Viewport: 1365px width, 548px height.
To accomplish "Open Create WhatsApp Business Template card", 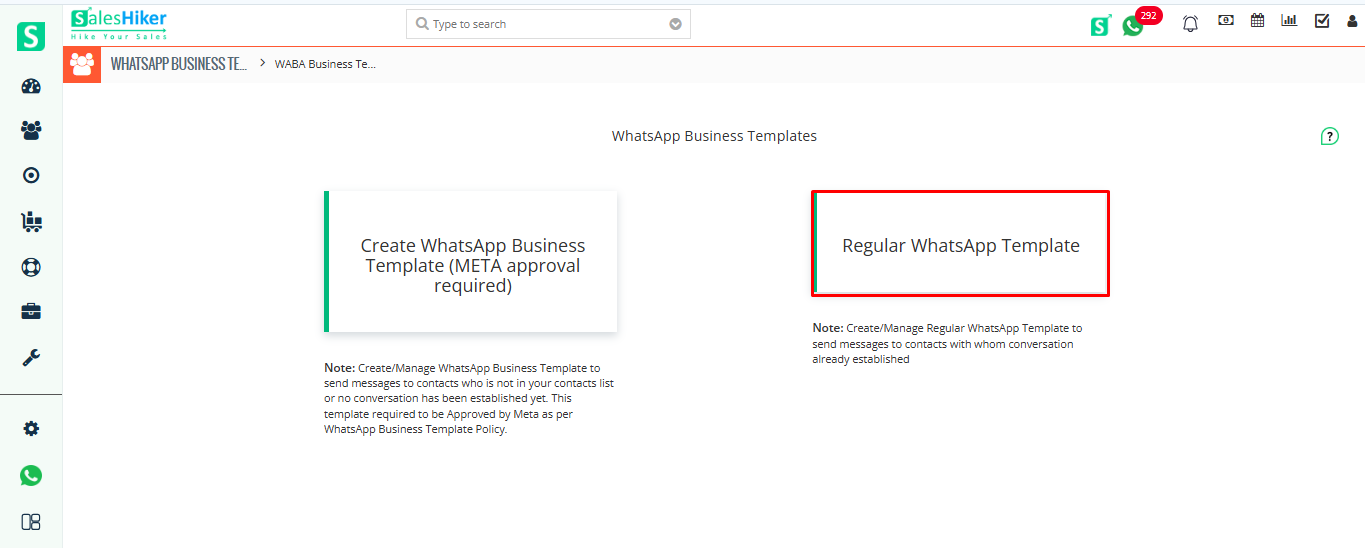I will pos(471,262).
